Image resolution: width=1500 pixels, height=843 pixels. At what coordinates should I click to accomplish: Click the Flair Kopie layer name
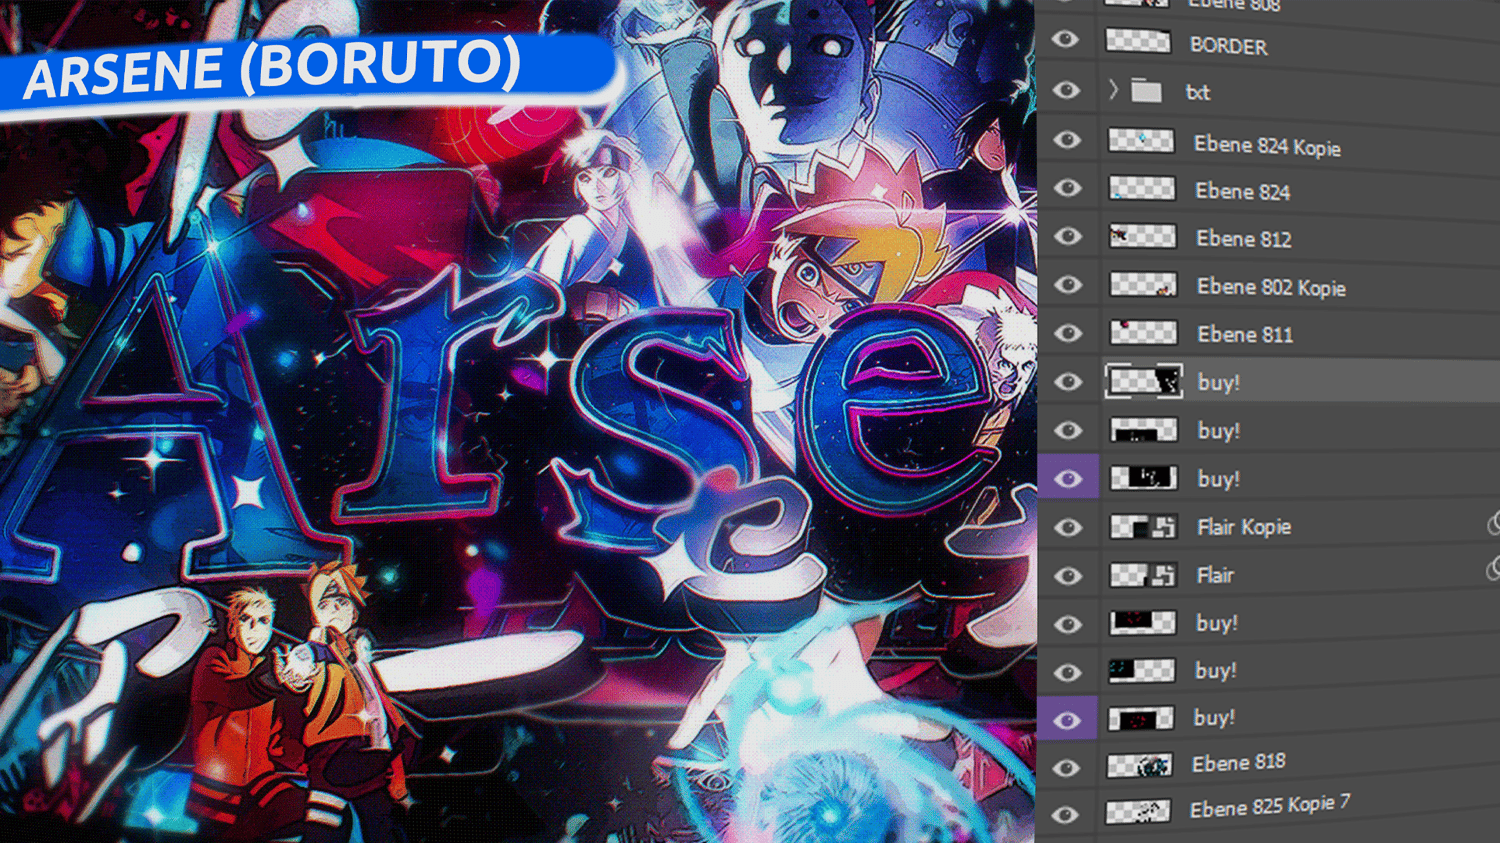(x=1244, y=527)
